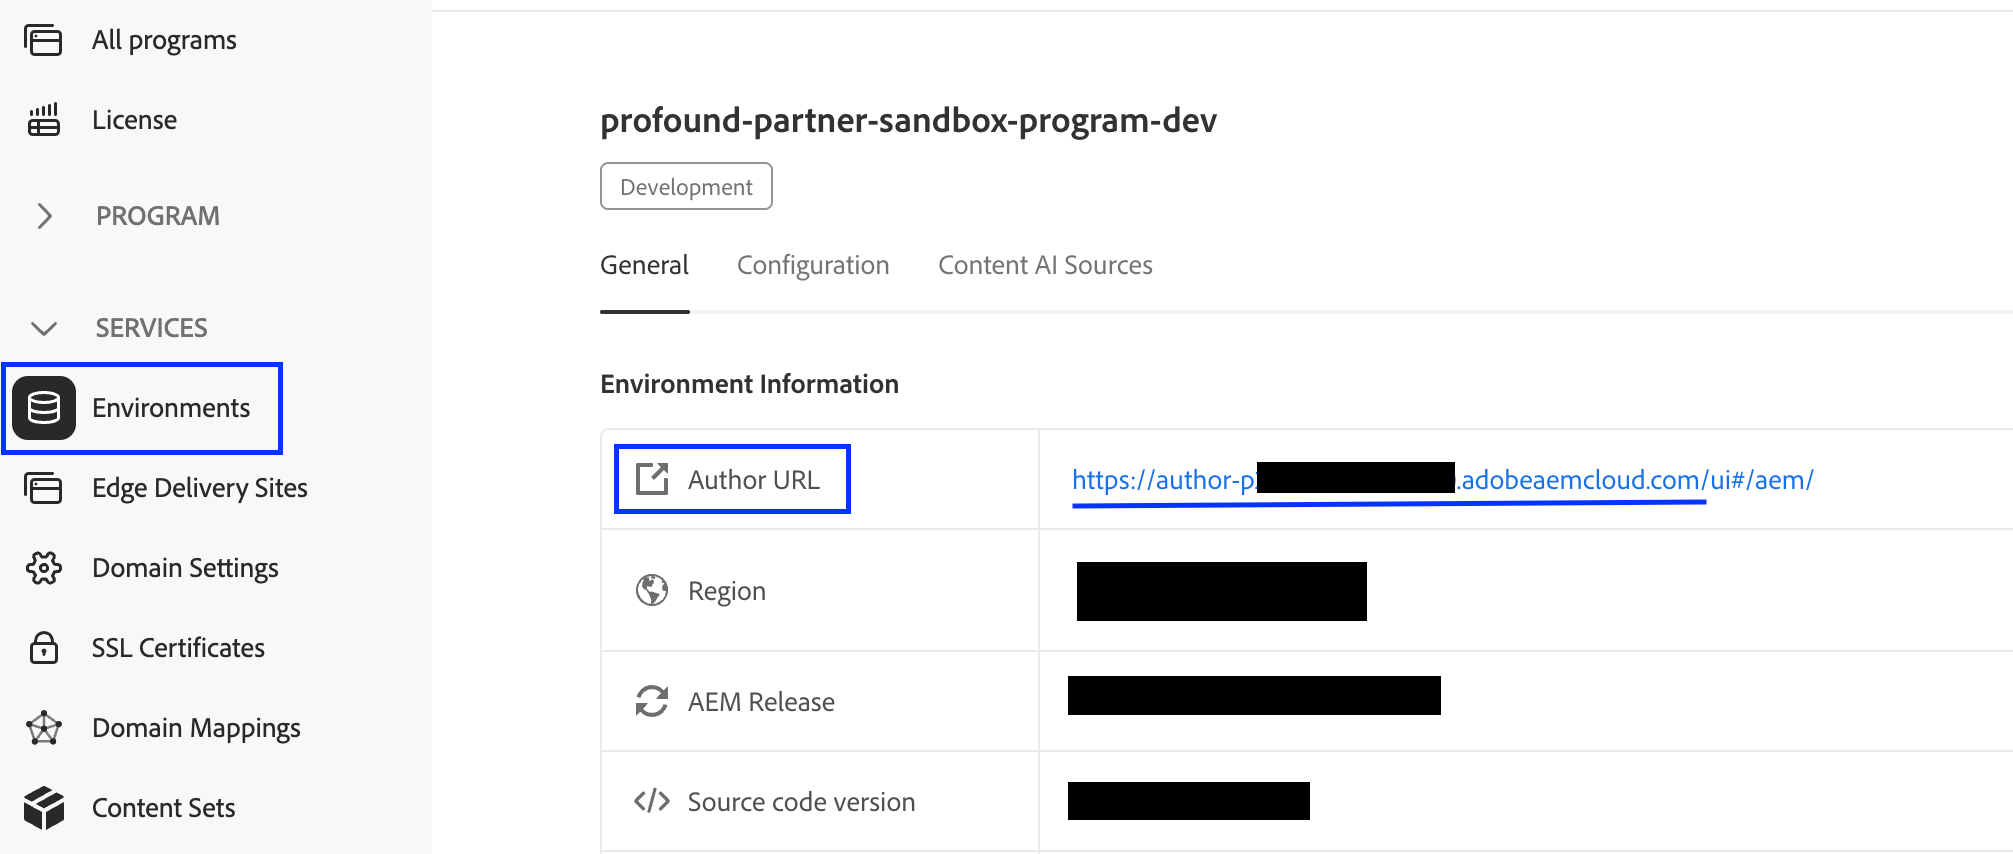Click the Environments database icon
The image size is (2013, 854).
44,408
